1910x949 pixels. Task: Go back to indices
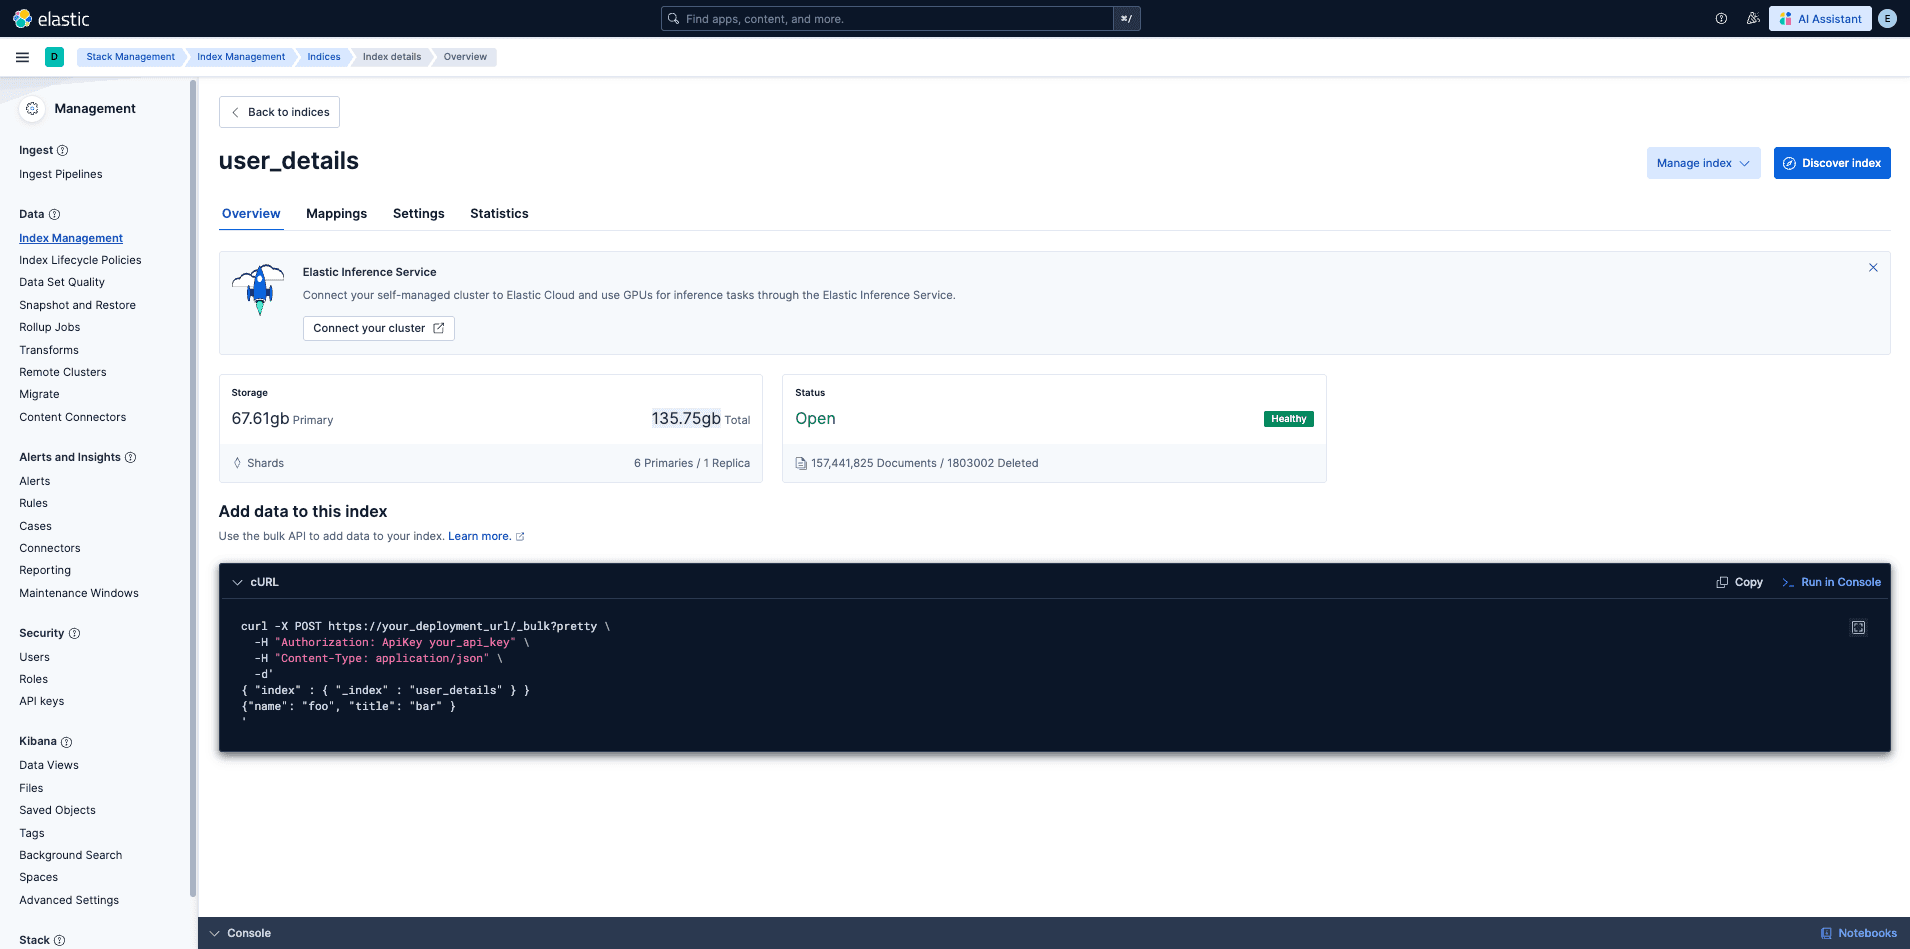tap(279, 112)
